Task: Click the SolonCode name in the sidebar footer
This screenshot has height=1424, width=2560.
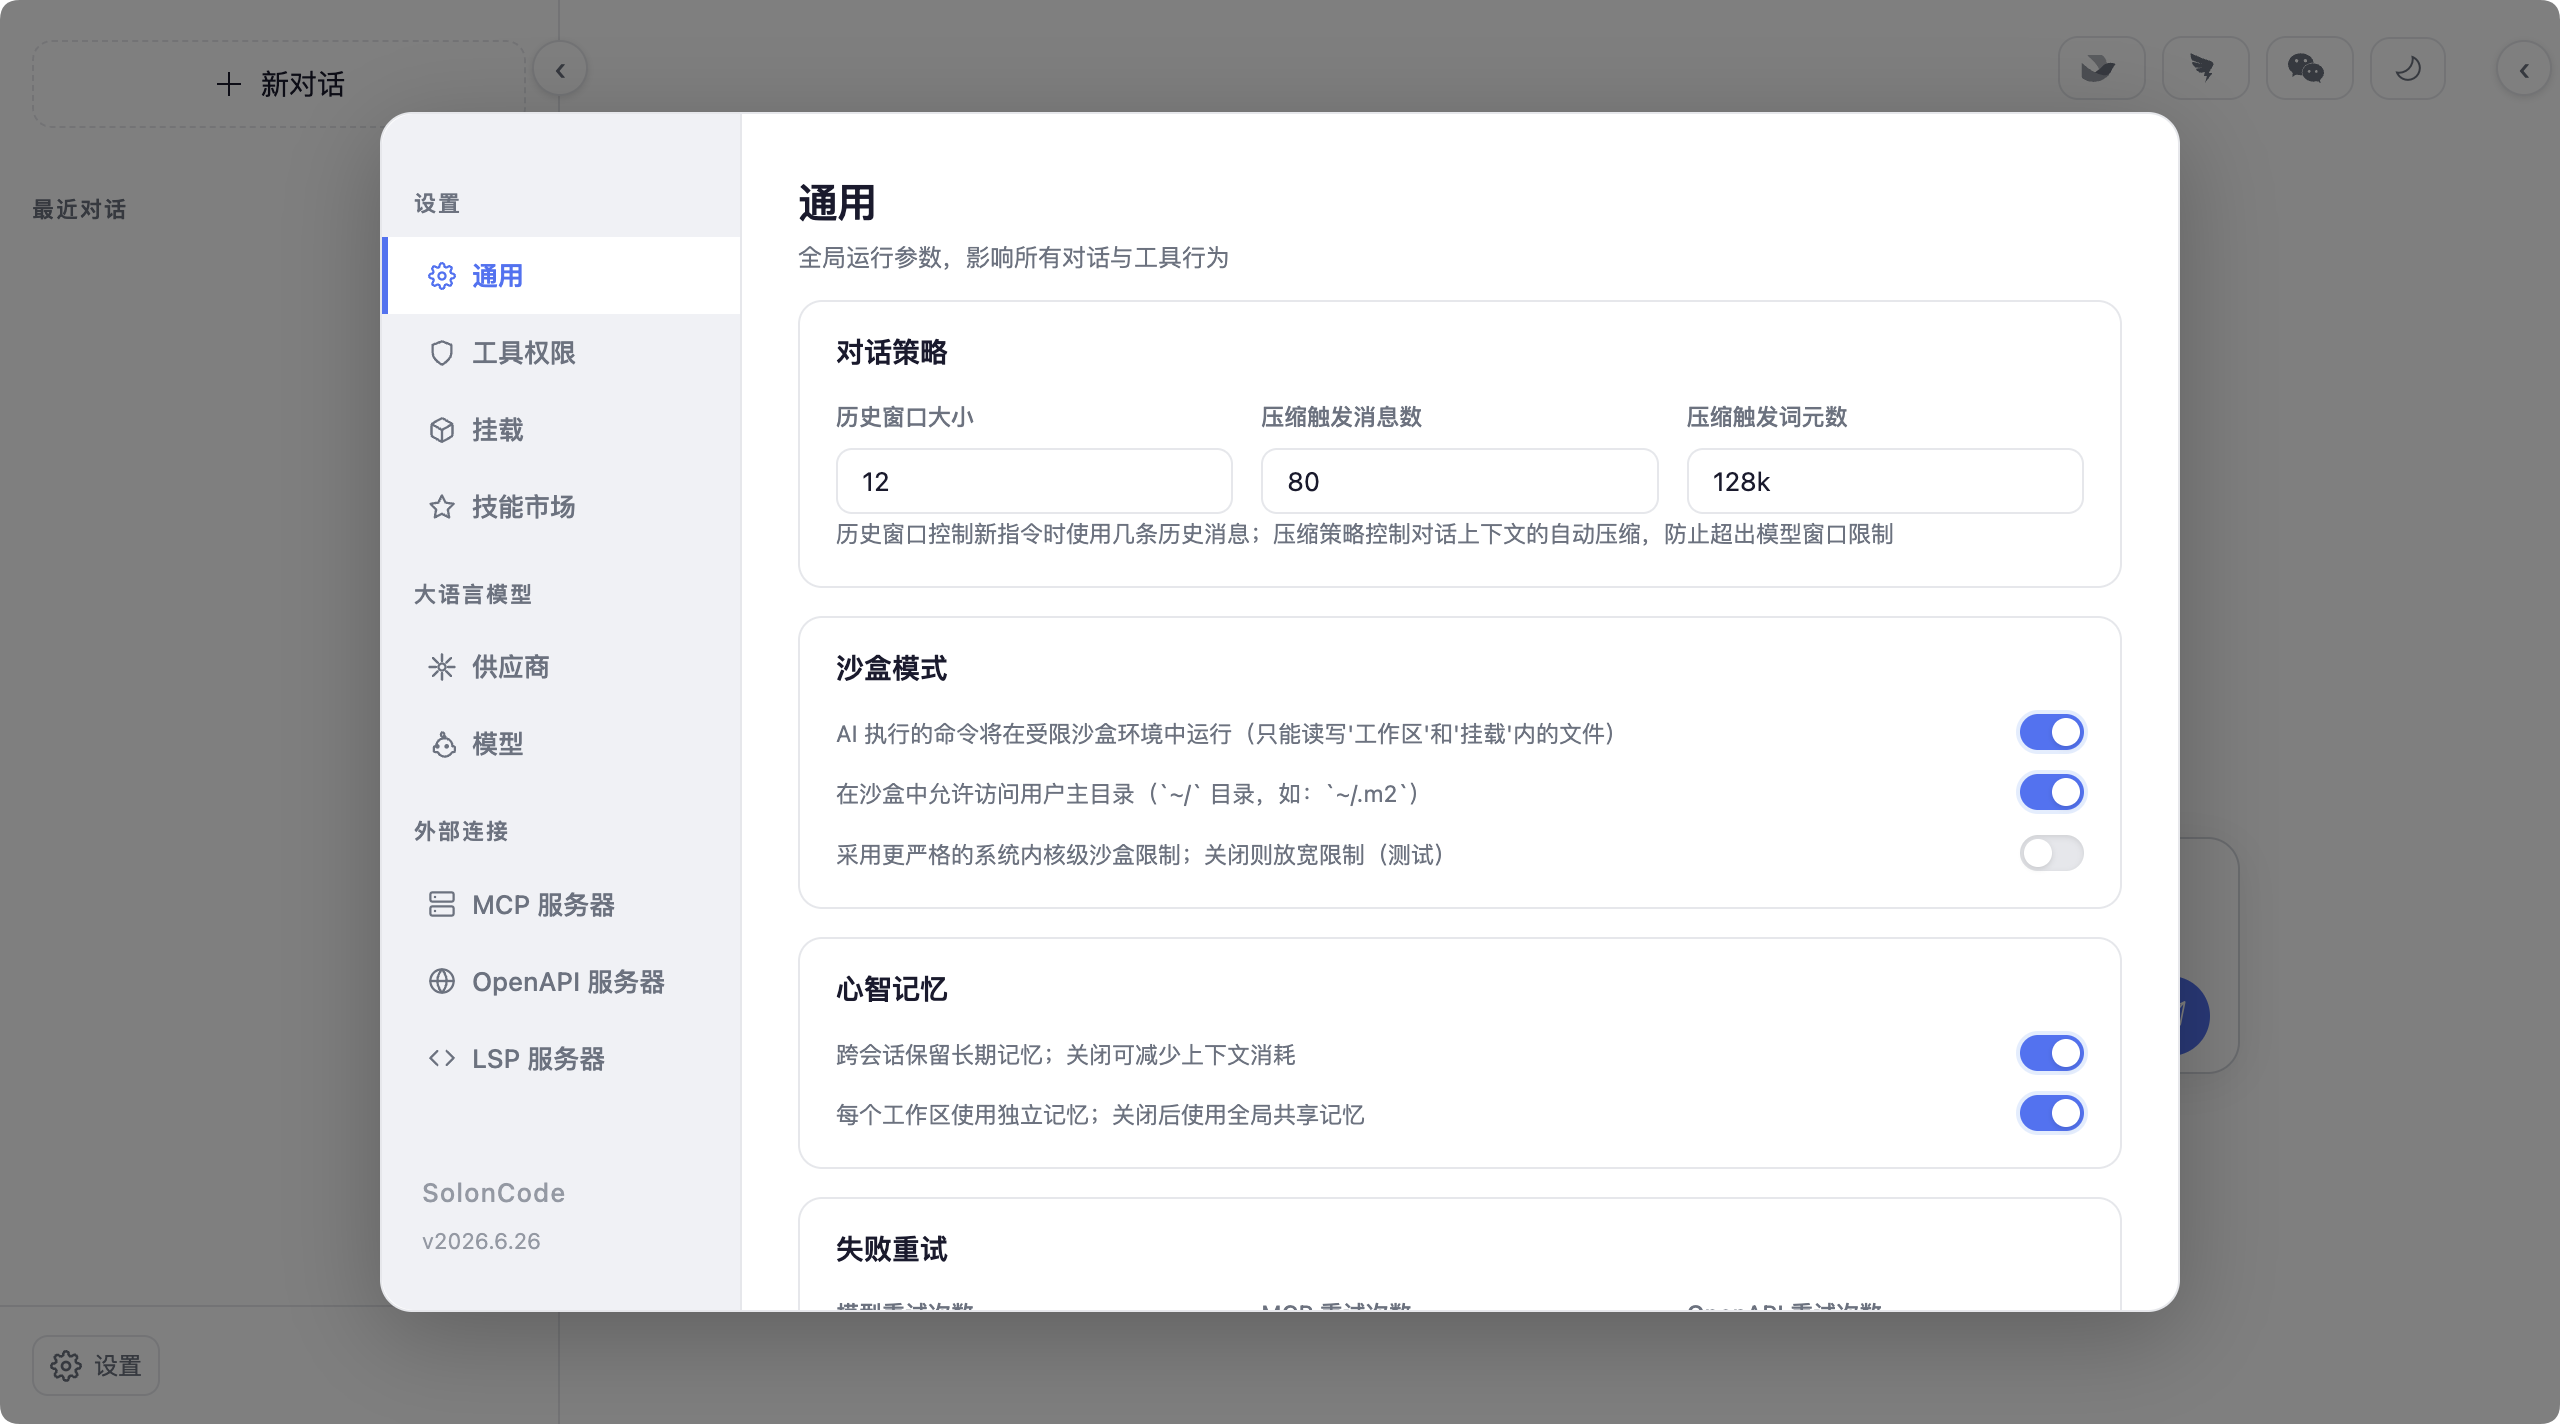Action: pyautogui.click(x=494, y=1193)
